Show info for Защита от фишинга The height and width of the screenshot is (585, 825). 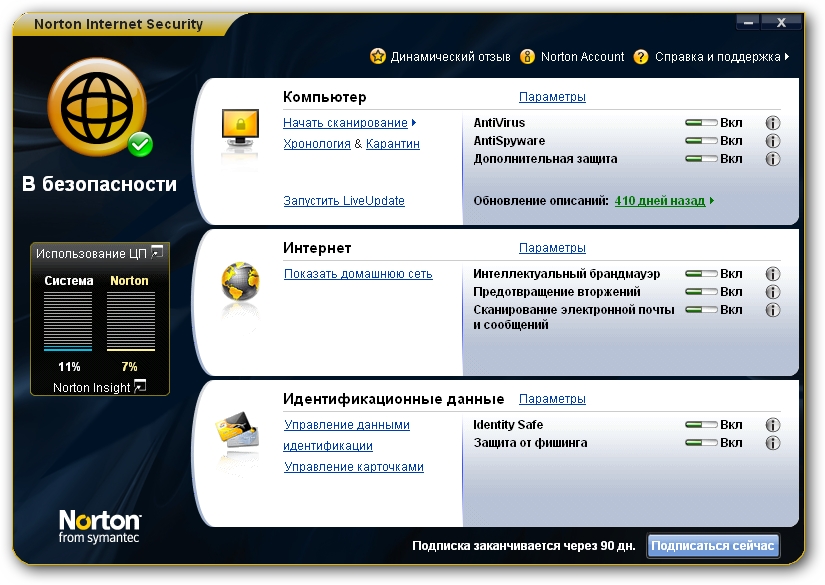point(772,443)
